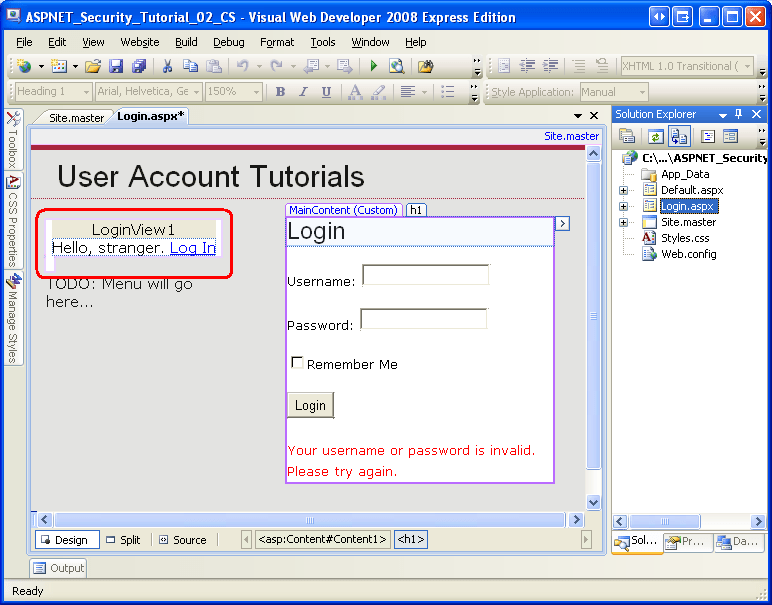Click the New Web Site toolbar icon
Screen dimensions: 772x605
(24, 66)
